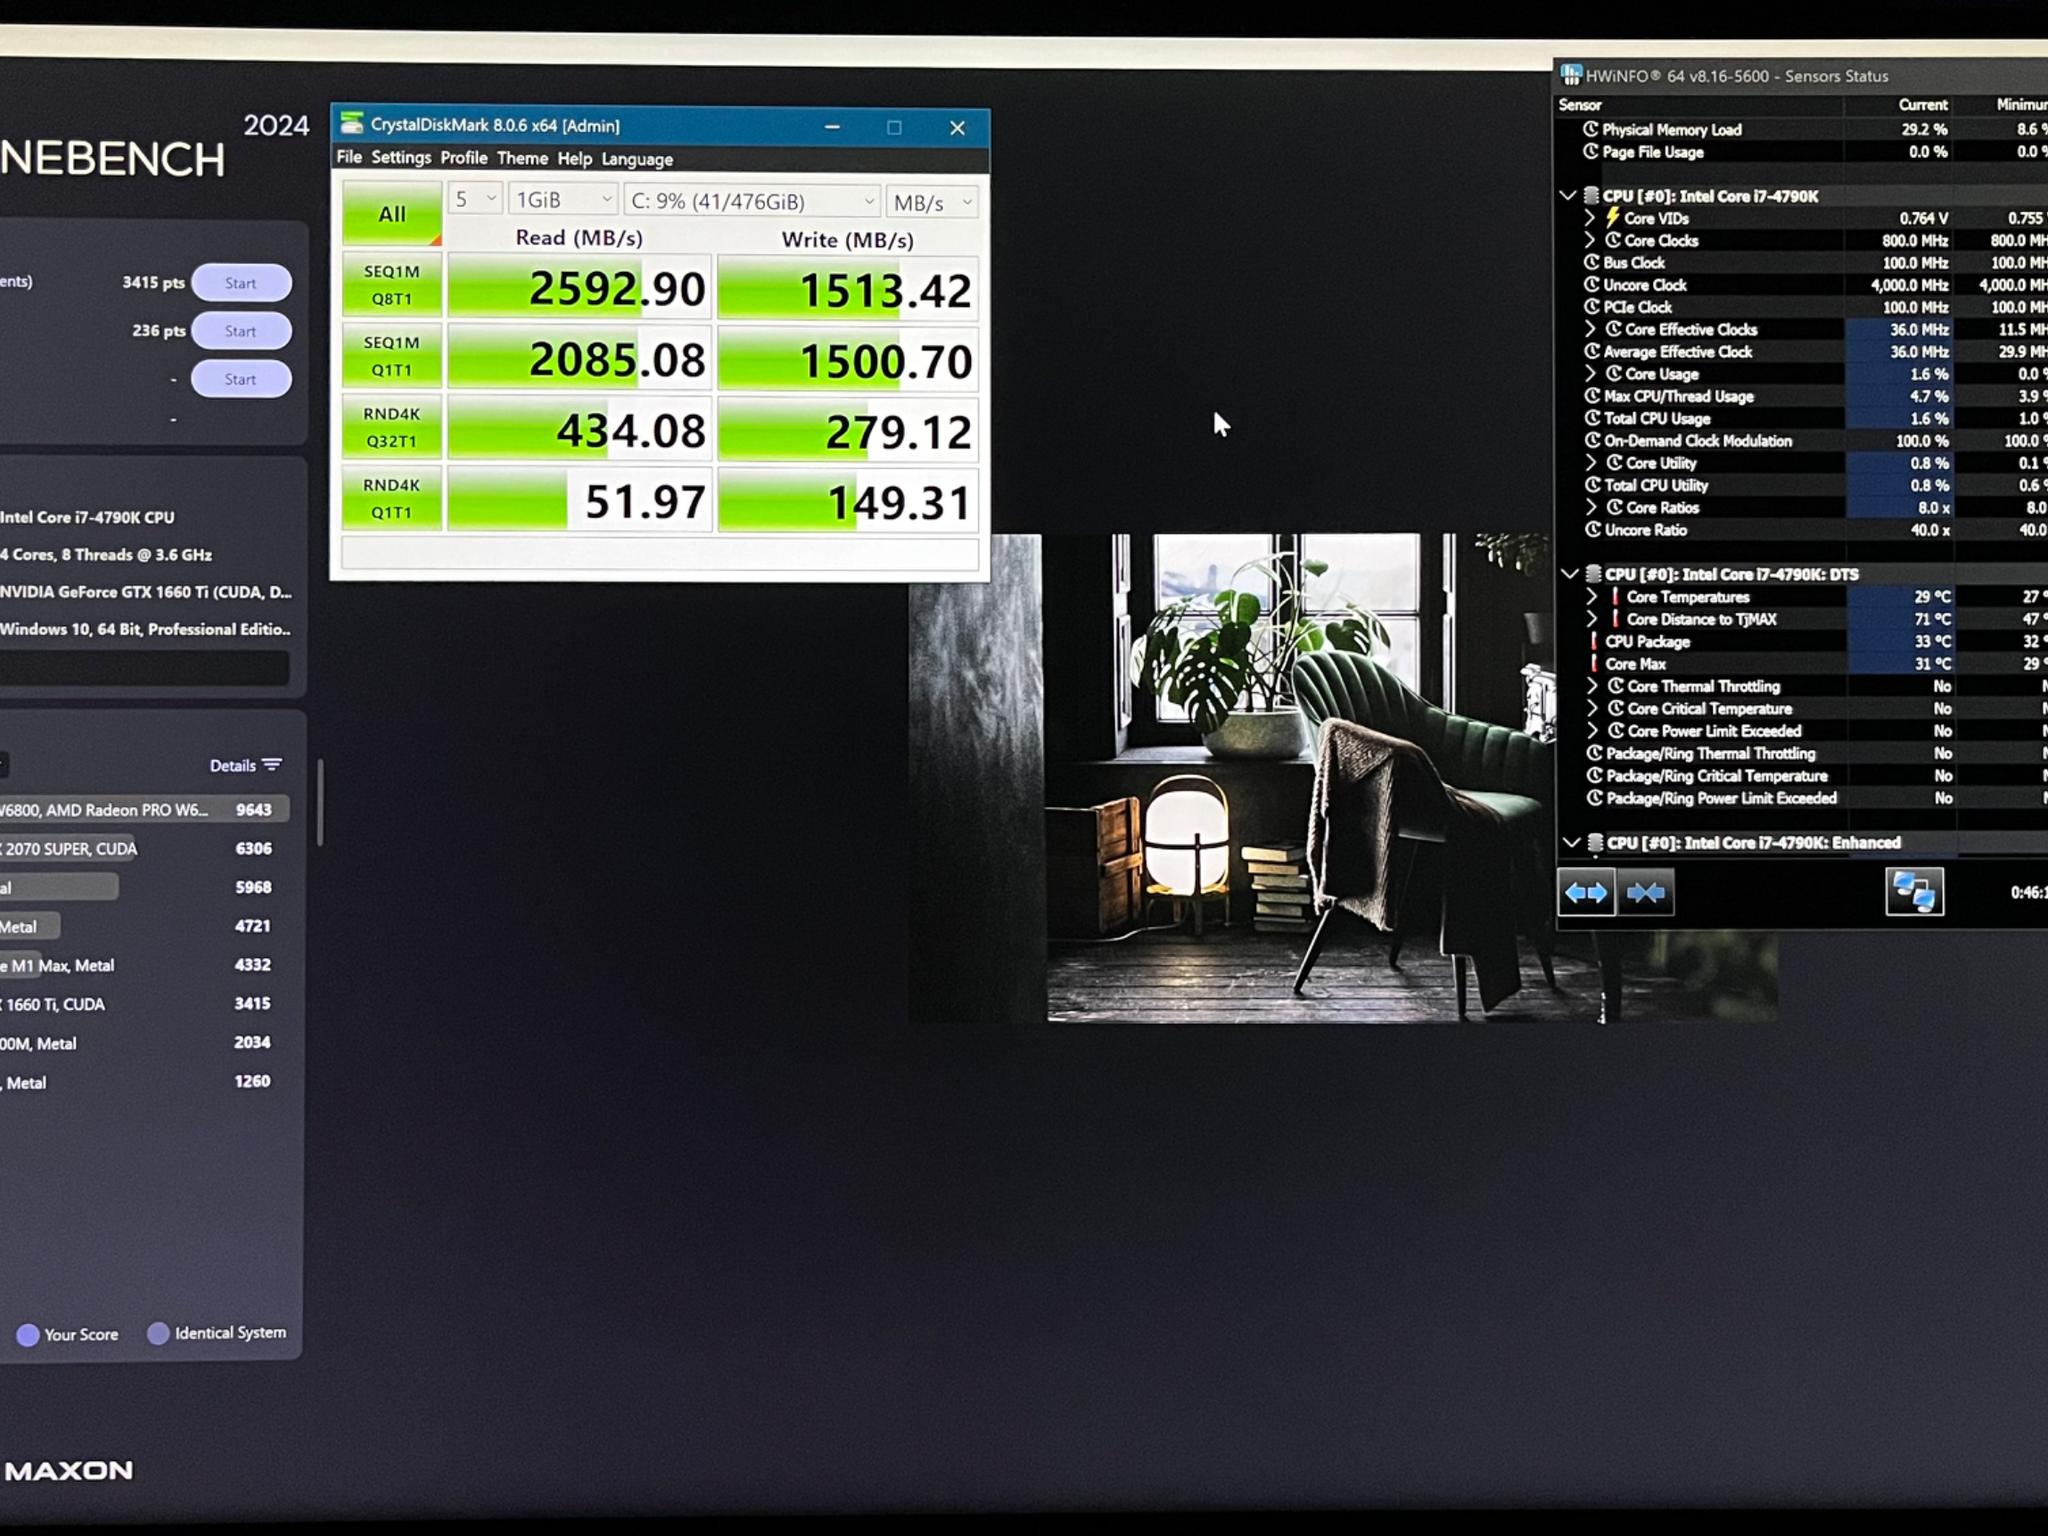
Task: Collapse the CPU [#0] Intel Core i7-4790K section
Action: click(1567, 196)
